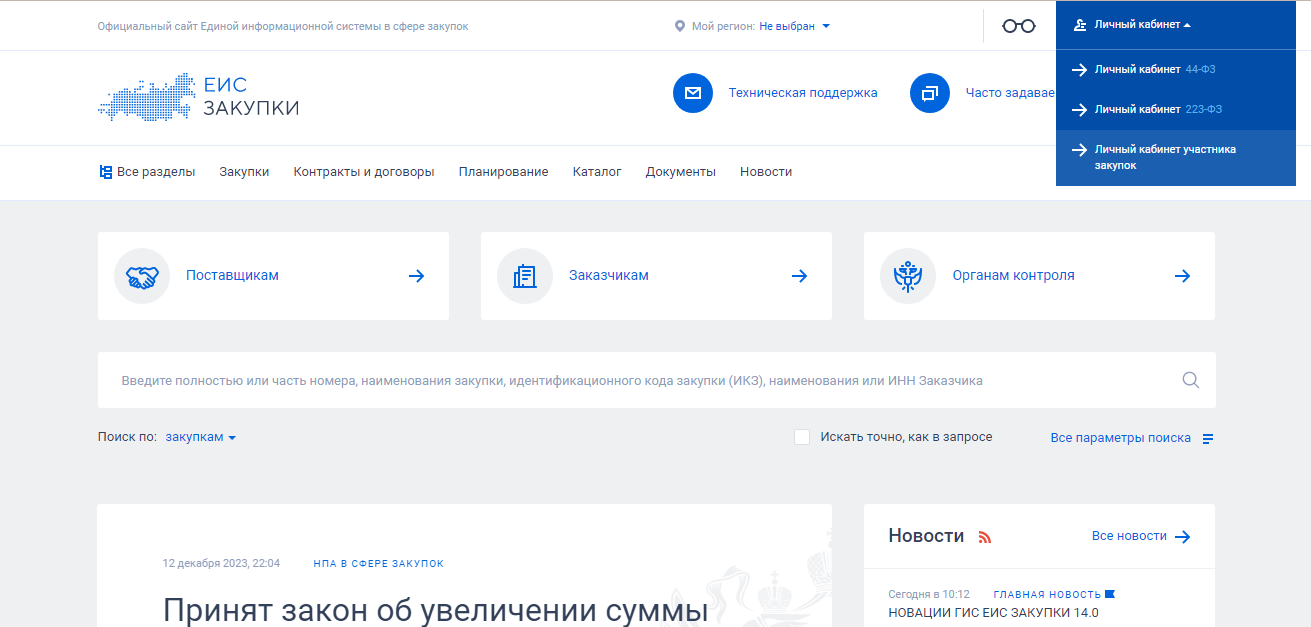Click the Все новости link
Image resolution: width=1311 pixels, height=627 pixels.
(1129, 536)
